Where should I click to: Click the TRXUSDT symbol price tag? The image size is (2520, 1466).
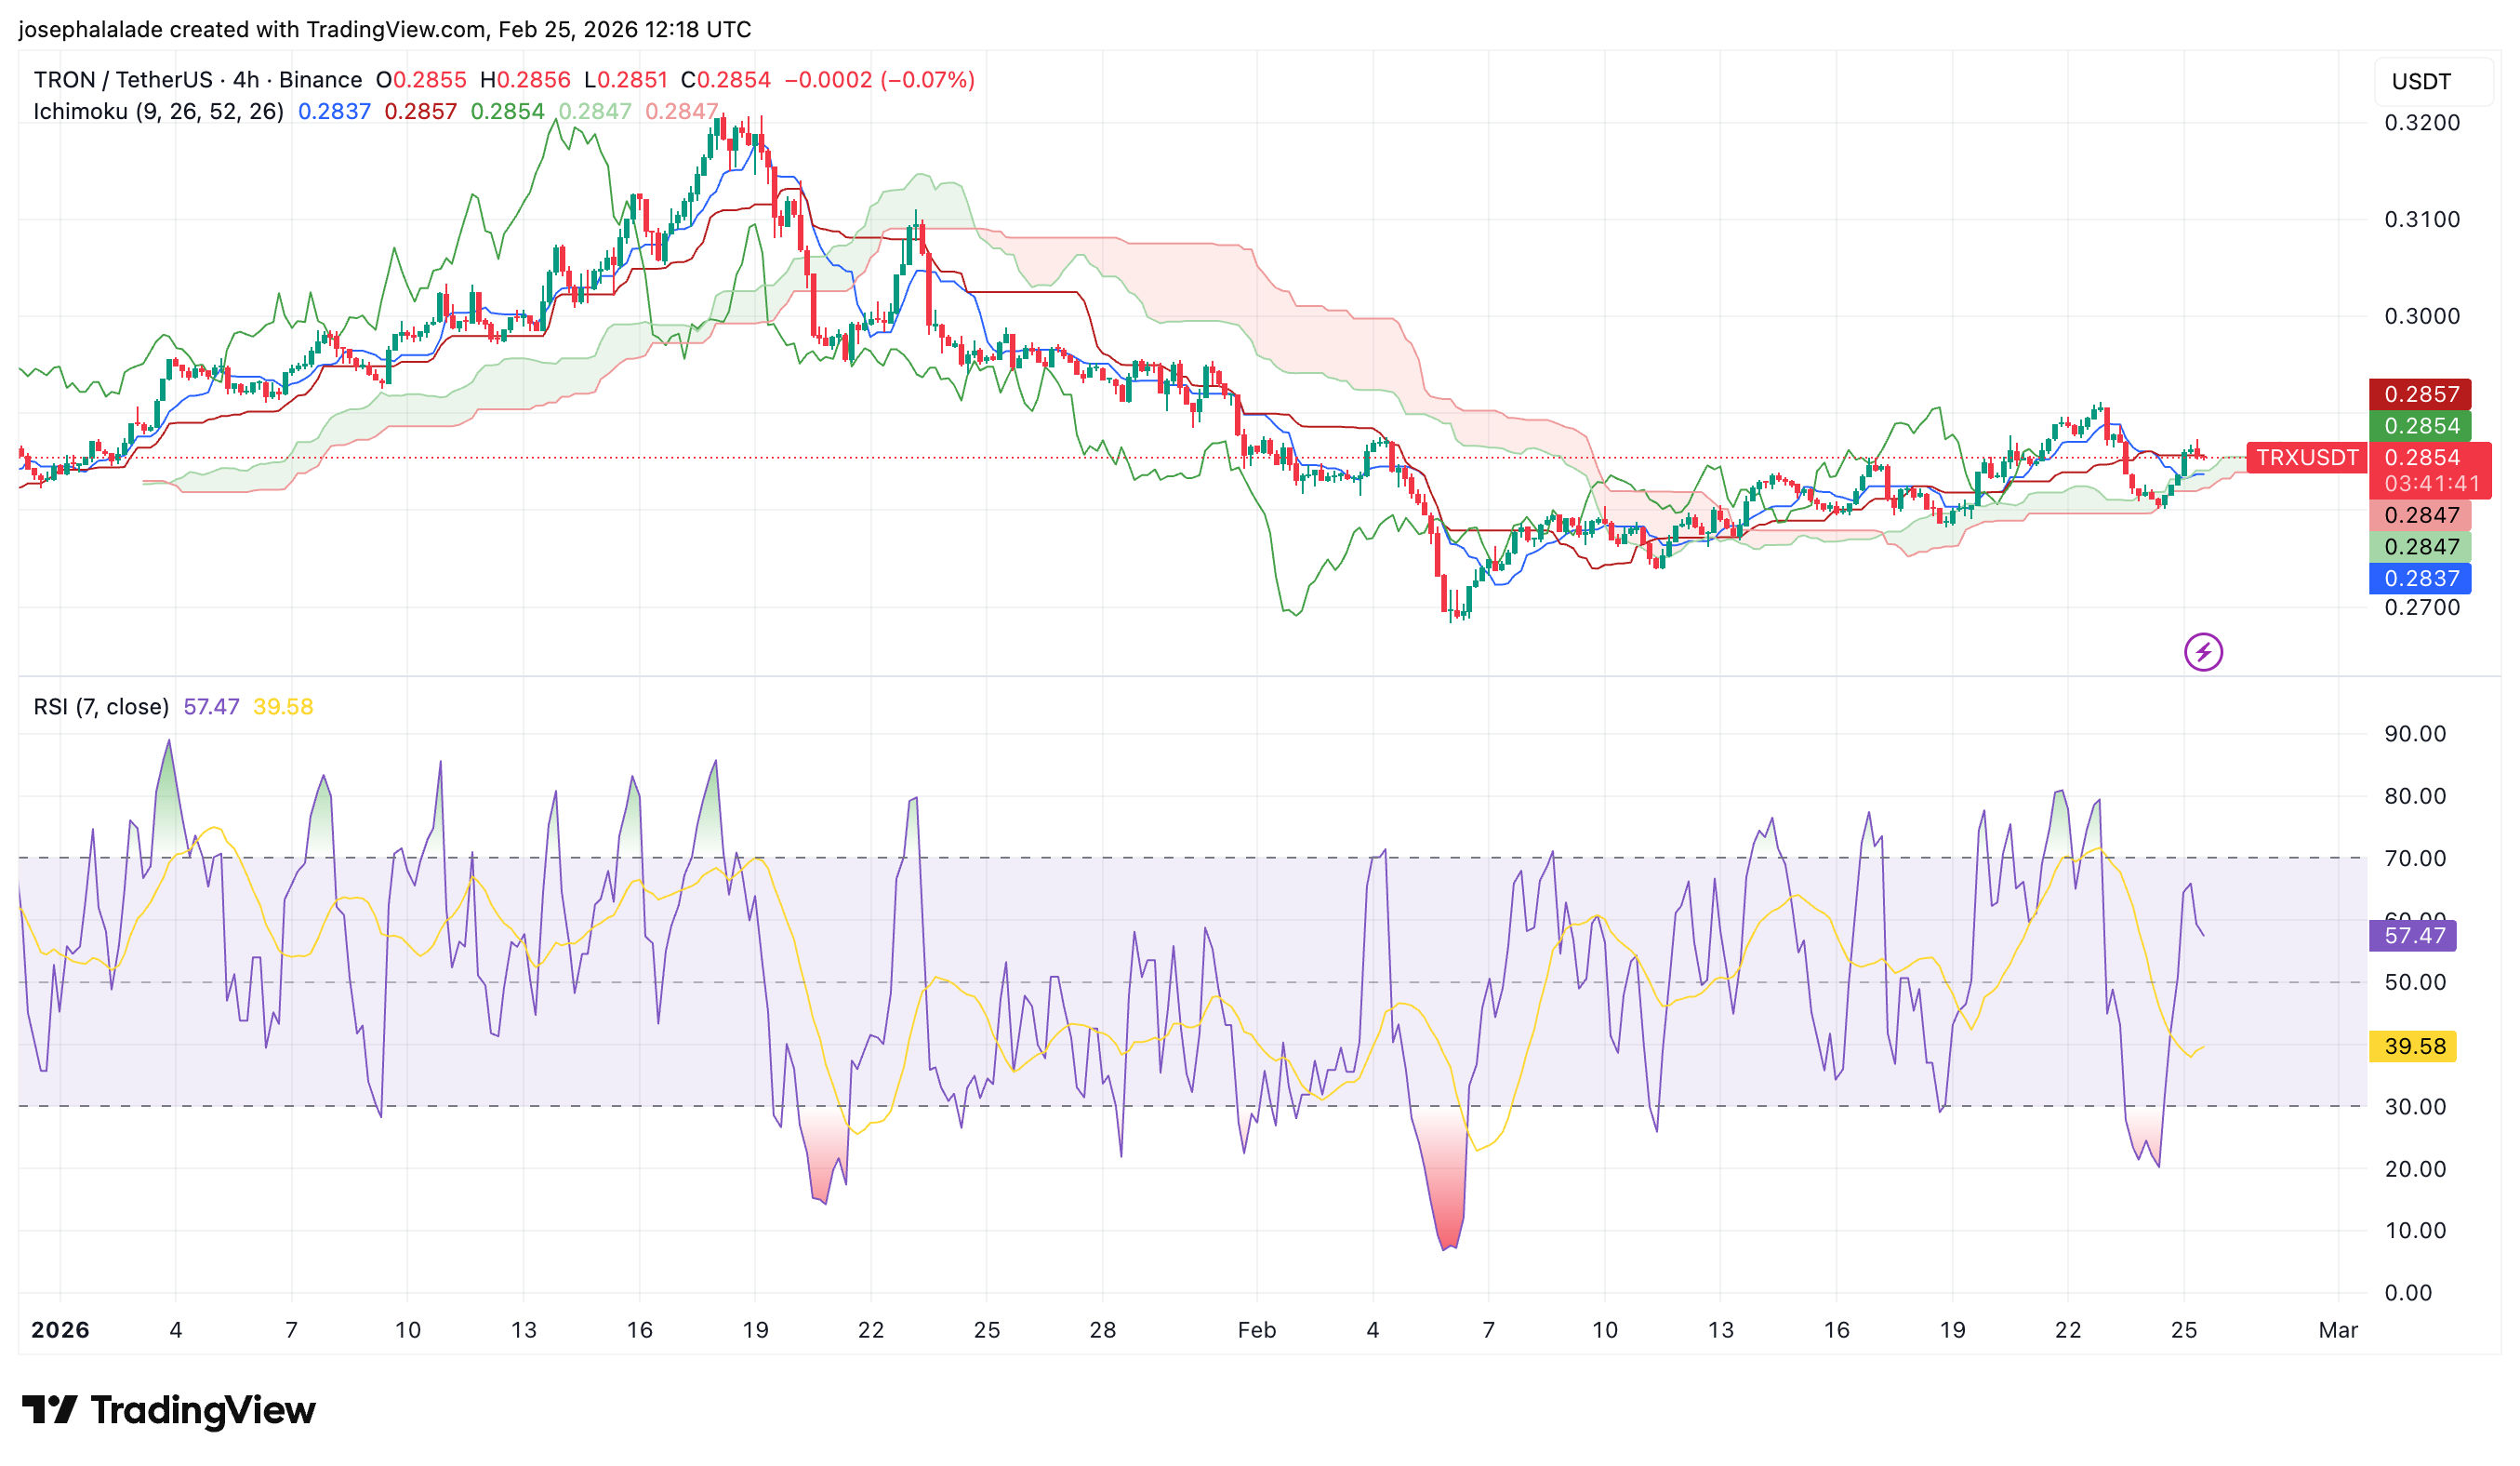[x=2307, y=458]
